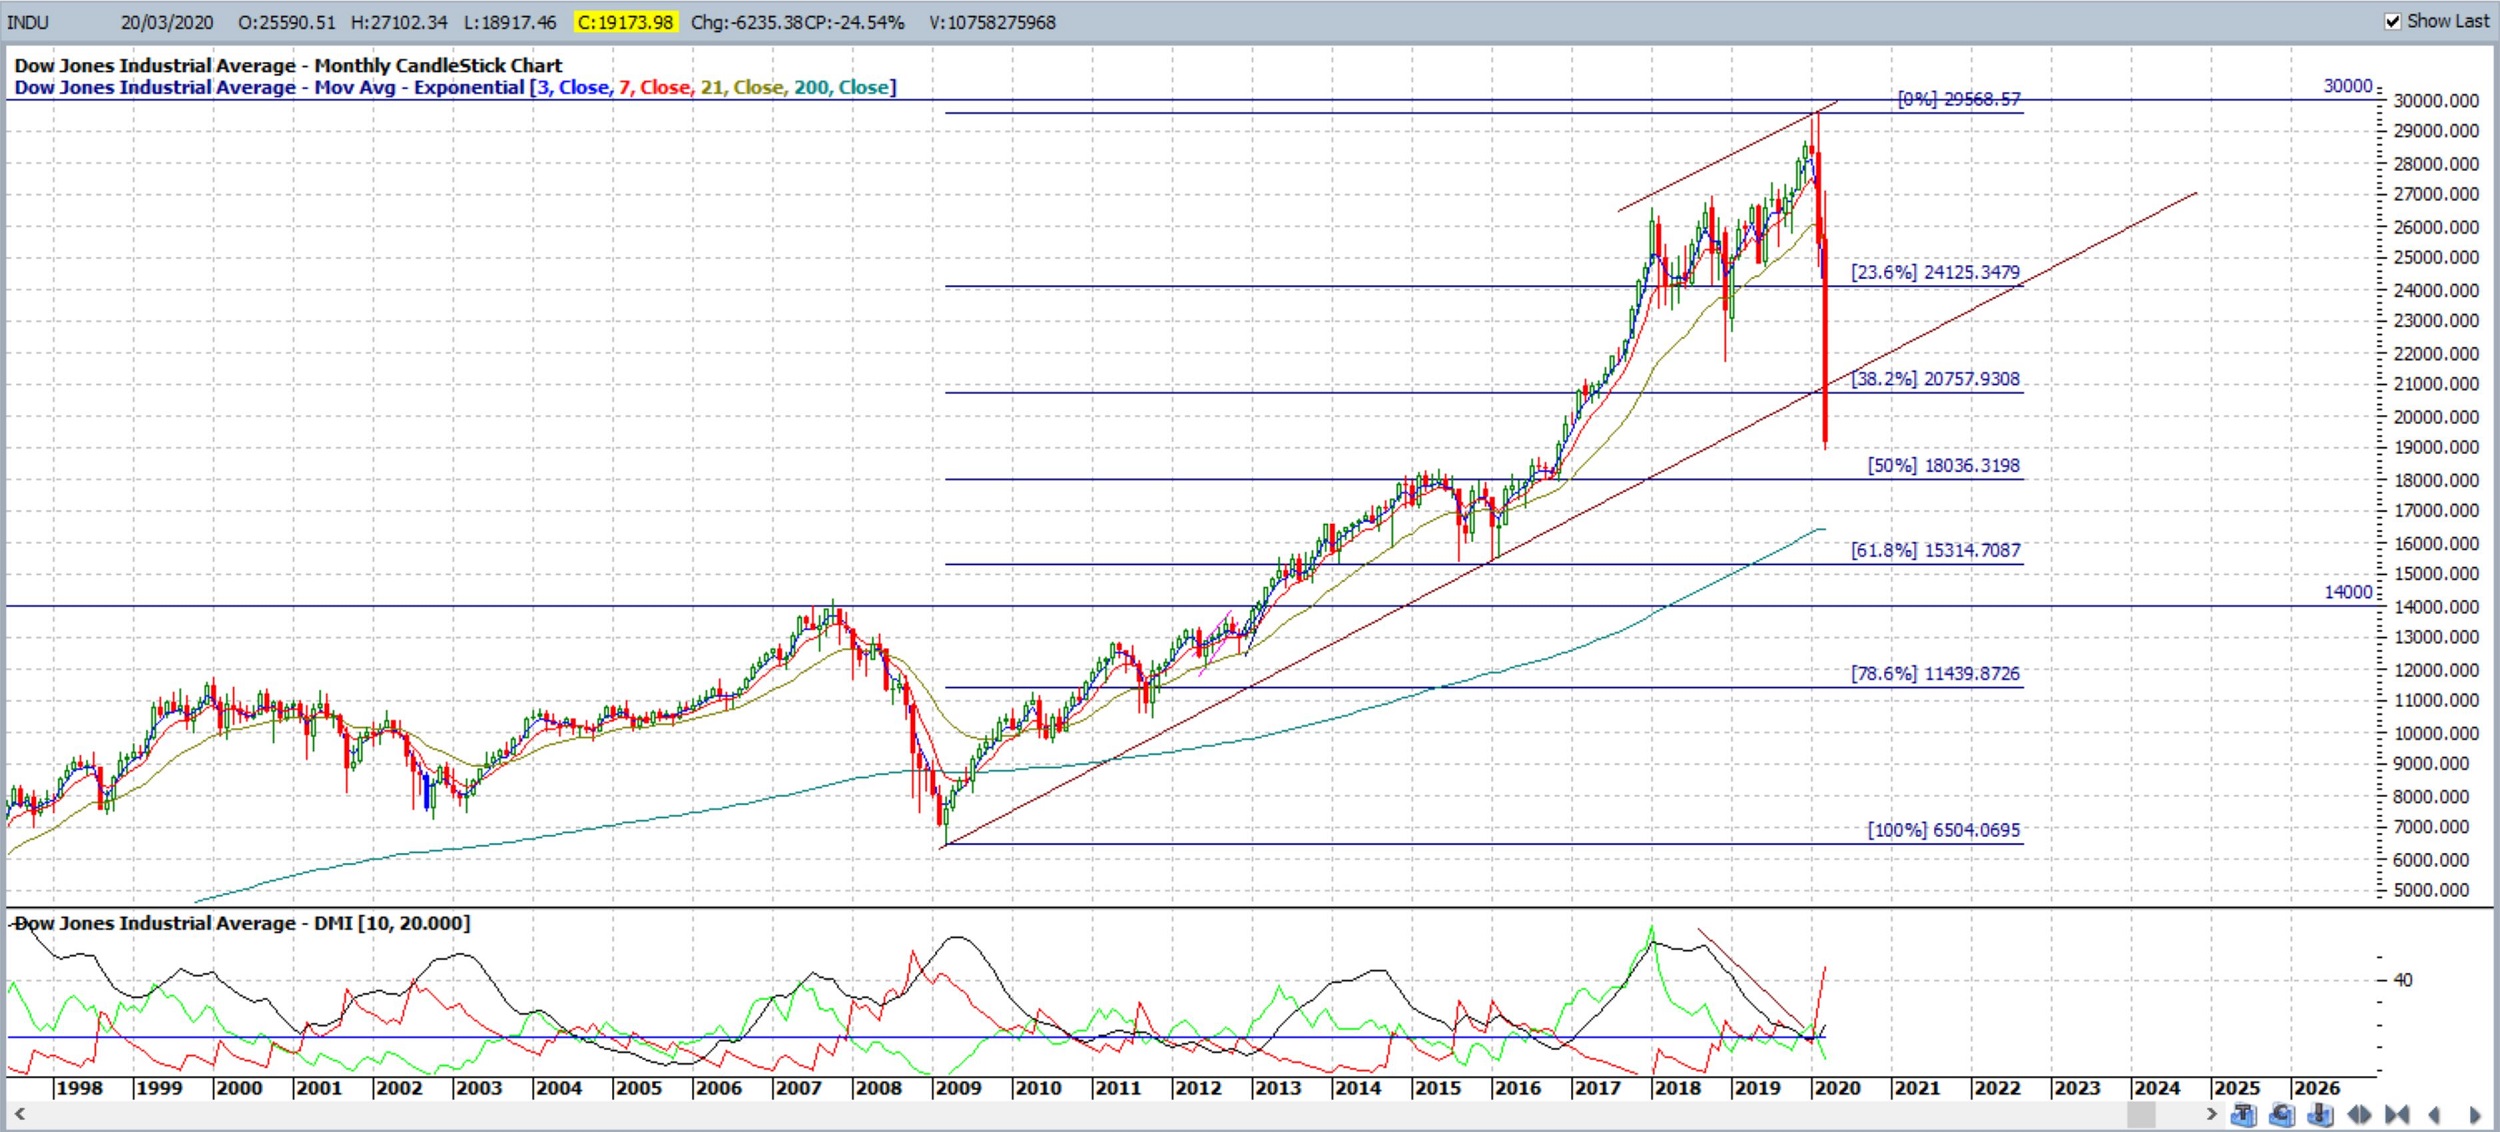Click the blue 'T' chart tool icon
The width and height of the screenshot is (2500, 1132).
coord(2243,1114)
